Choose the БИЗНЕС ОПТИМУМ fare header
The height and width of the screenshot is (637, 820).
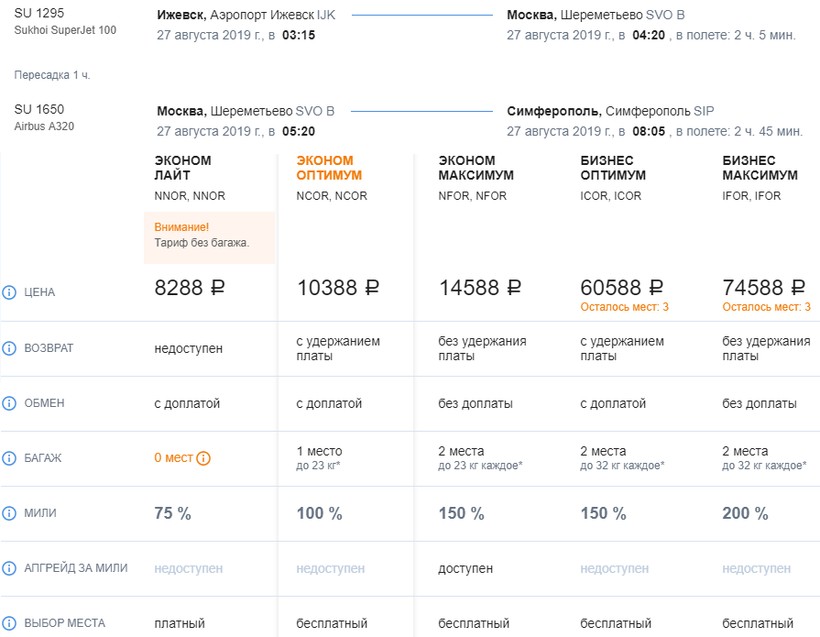(613, 168)
